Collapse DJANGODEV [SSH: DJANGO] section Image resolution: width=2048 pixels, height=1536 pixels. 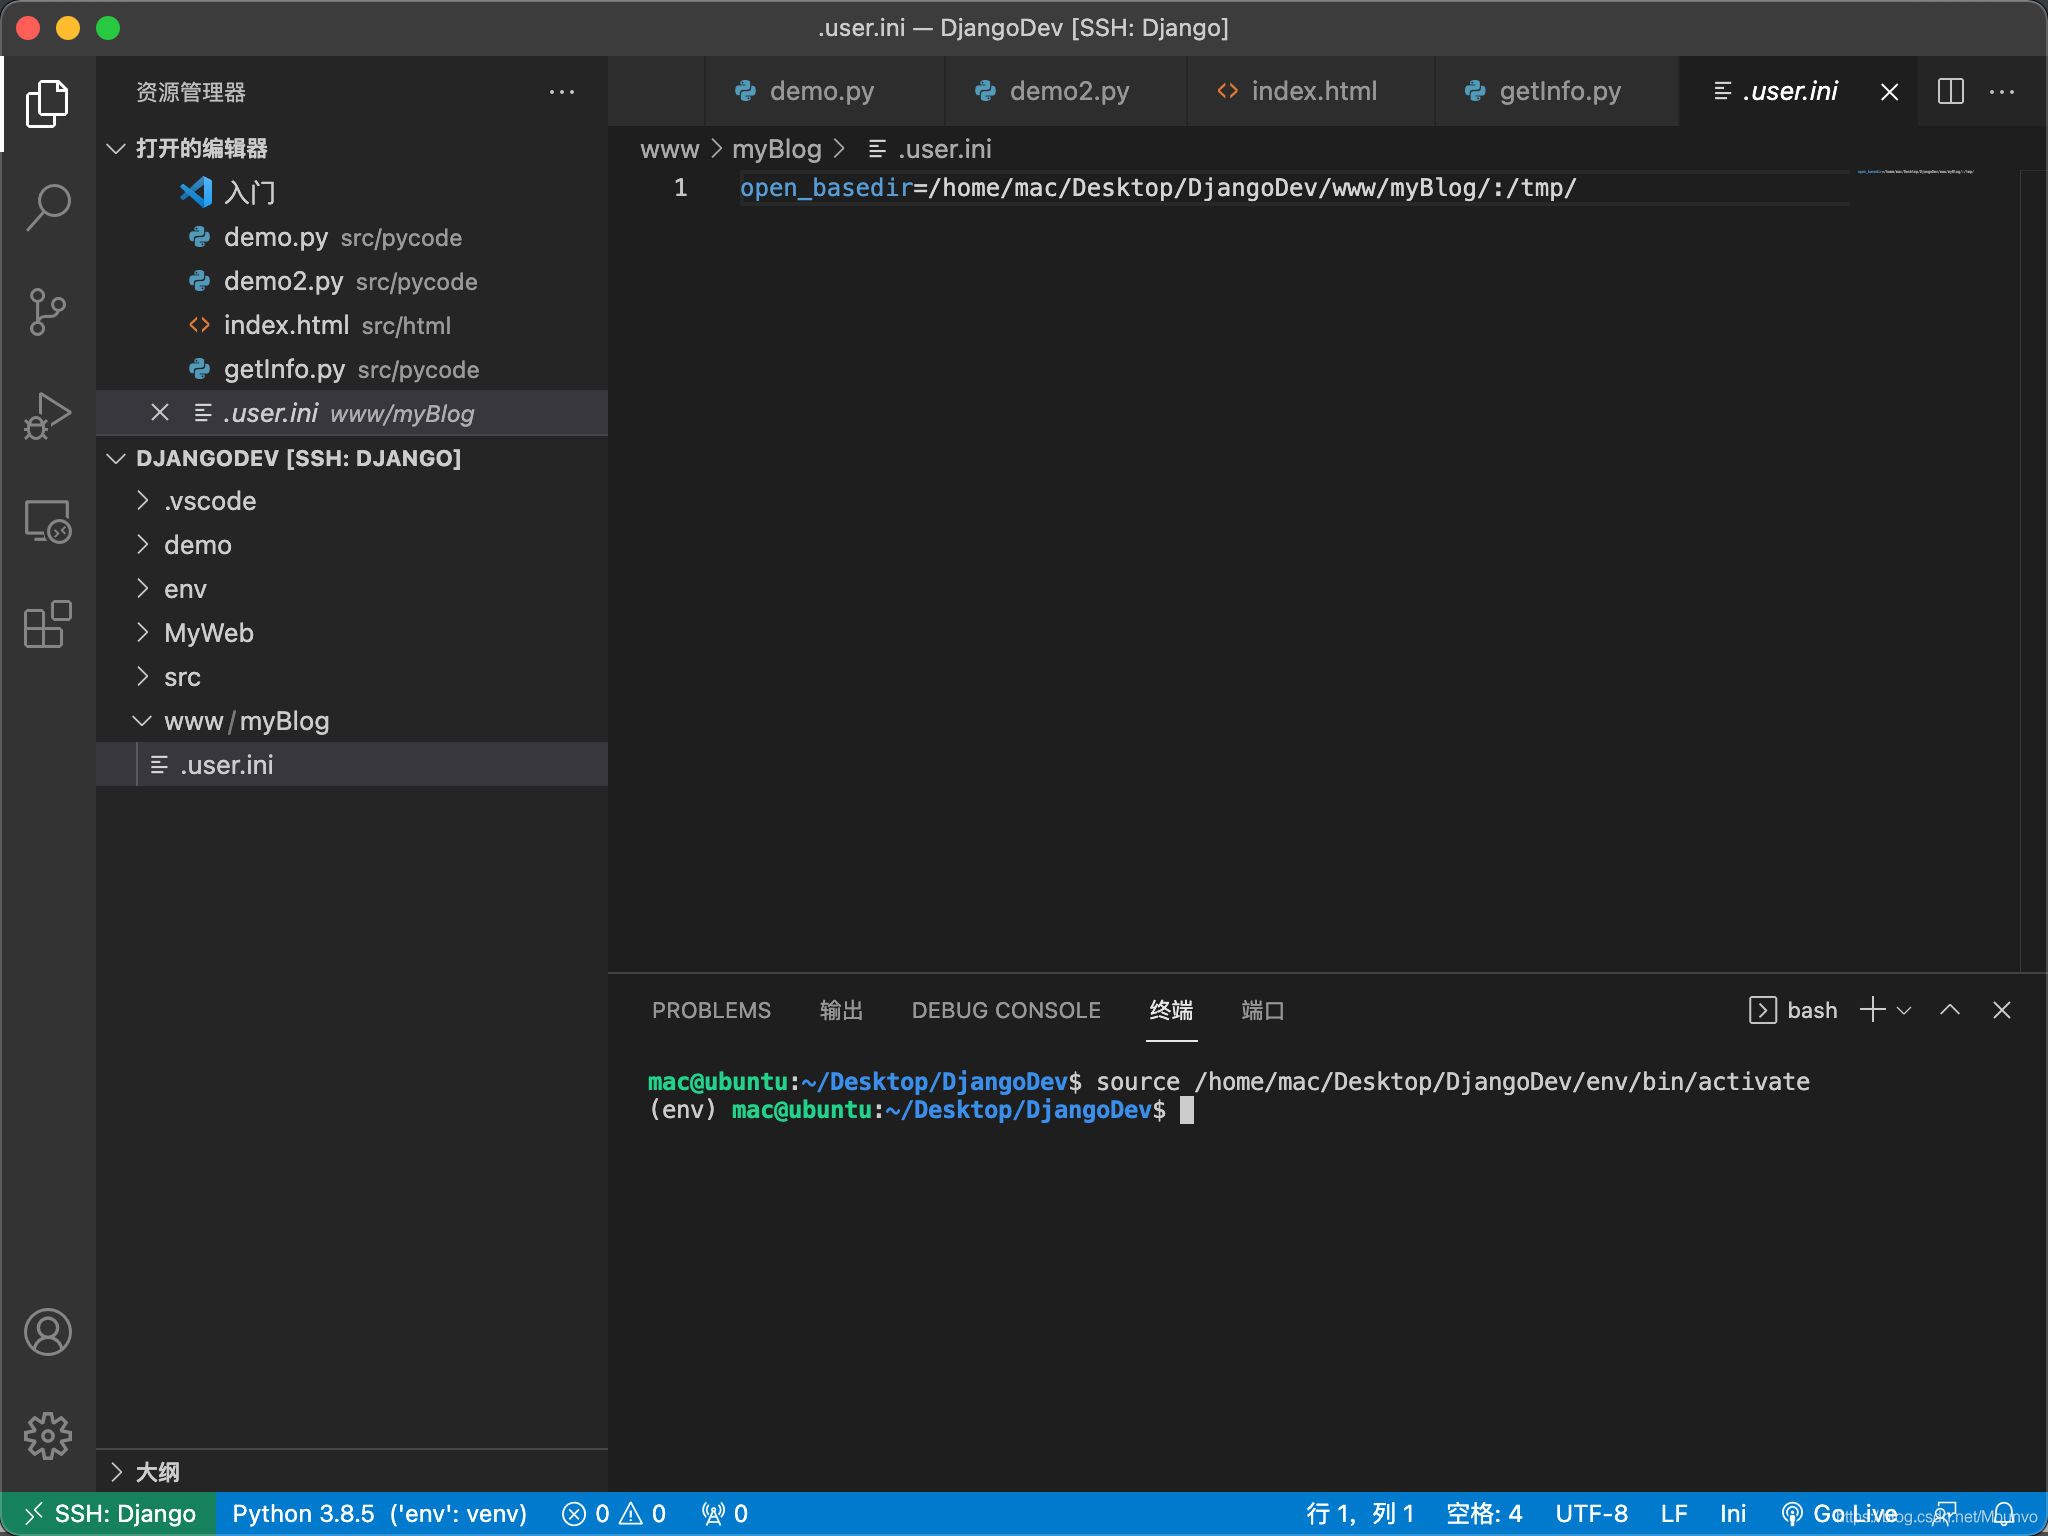click(352, 458)
